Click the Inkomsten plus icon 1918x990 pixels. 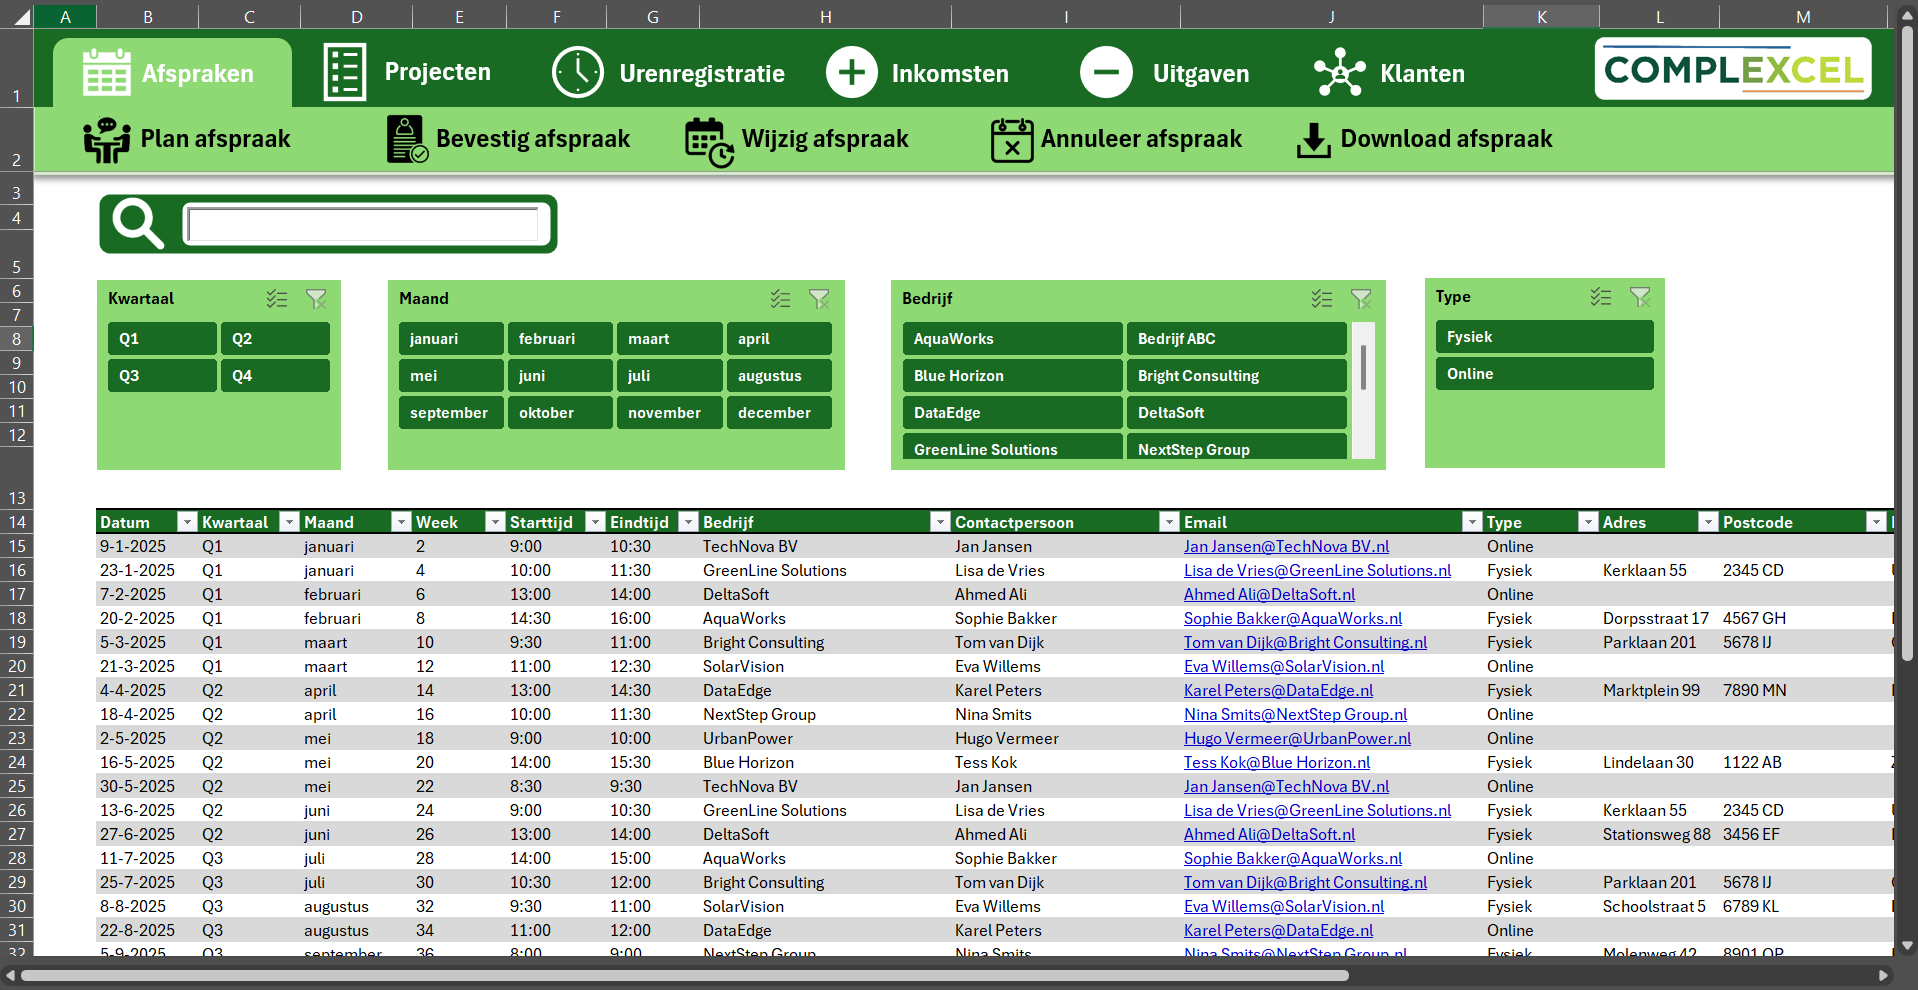852,72
